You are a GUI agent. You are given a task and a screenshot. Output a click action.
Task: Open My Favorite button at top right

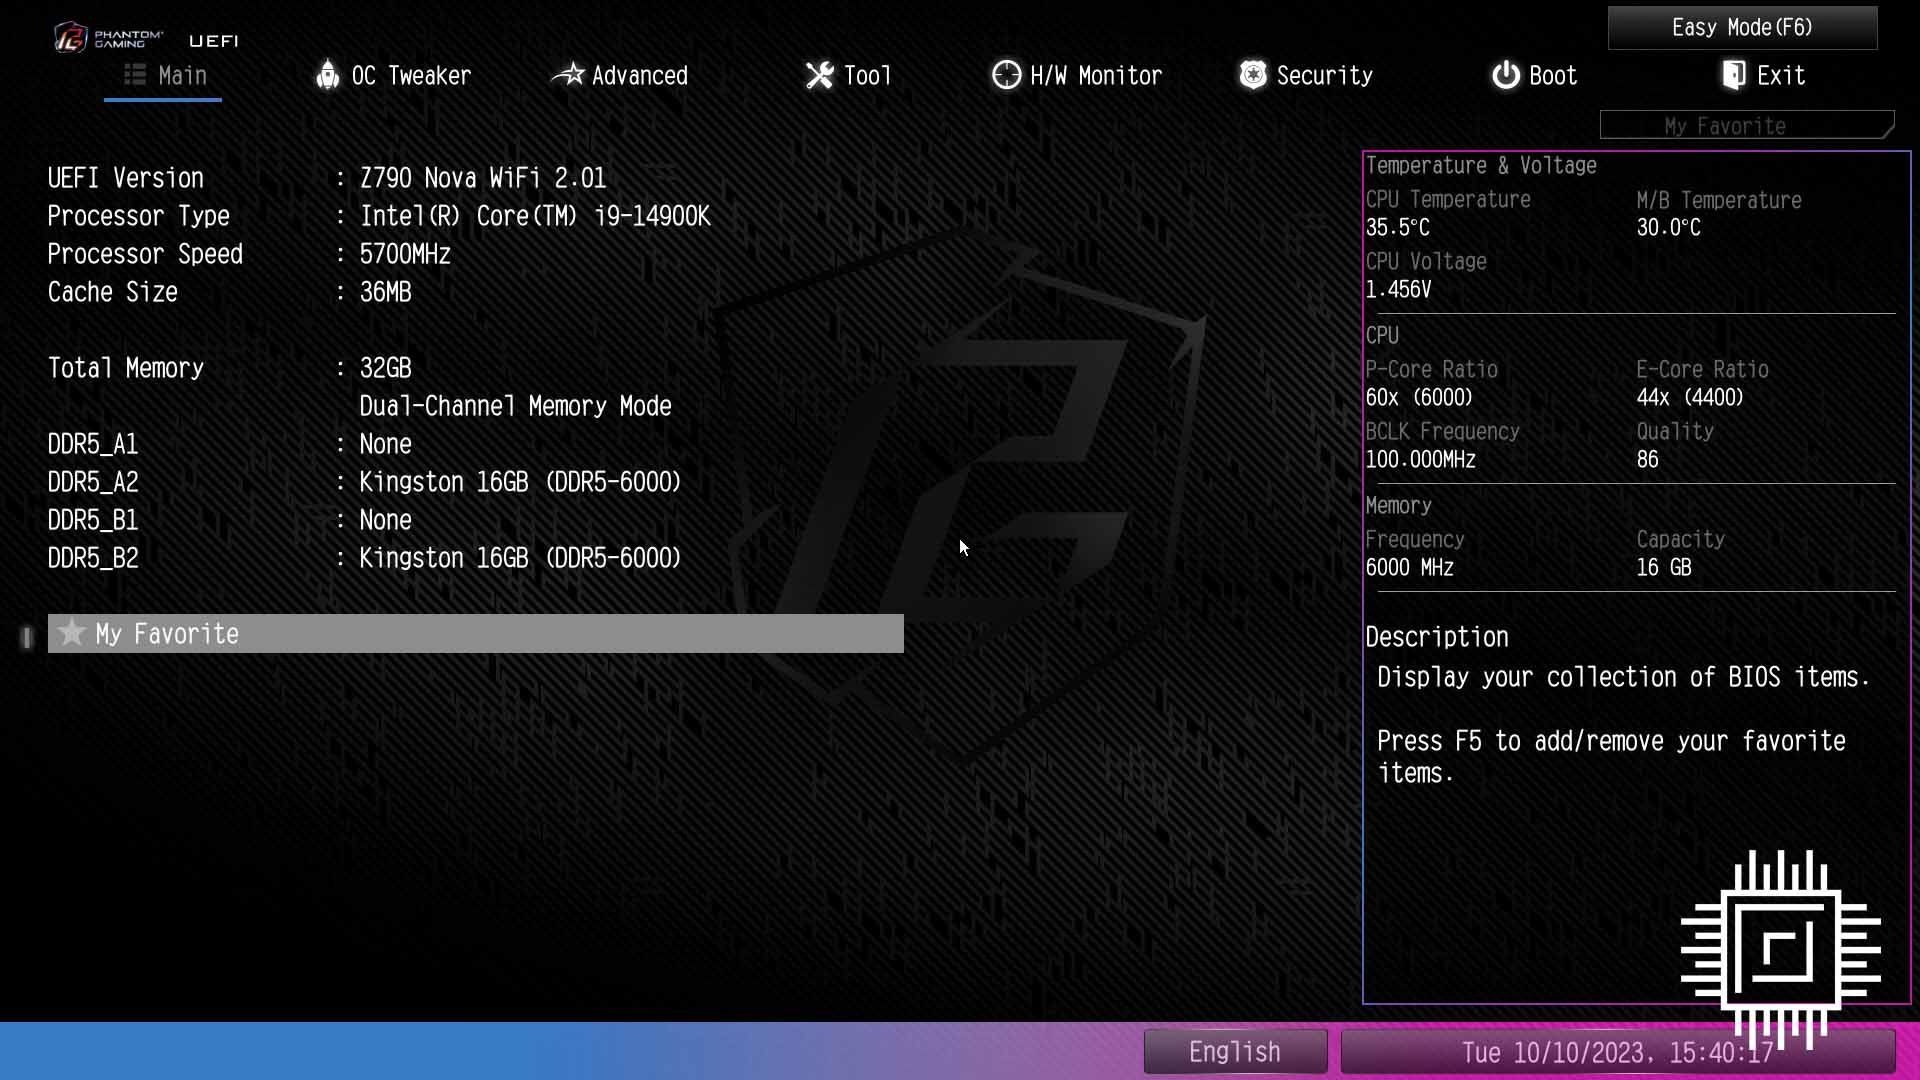(1747, 125)
